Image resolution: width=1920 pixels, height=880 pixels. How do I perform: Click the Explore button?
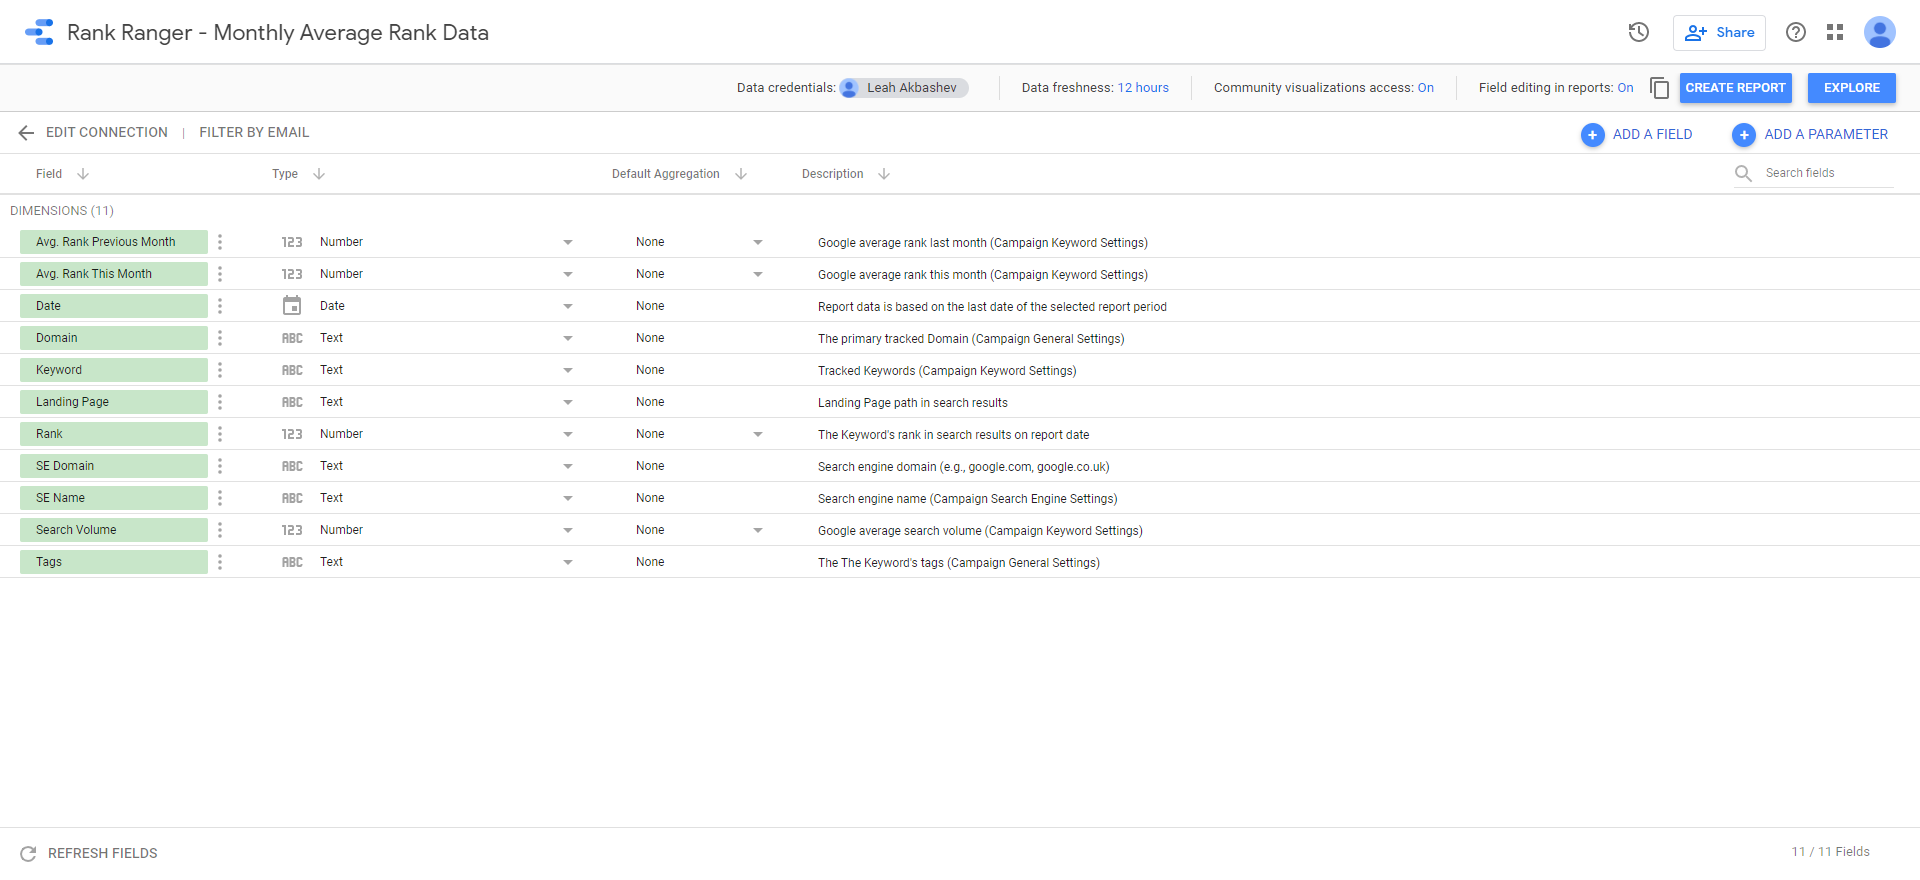point(1851,88)
